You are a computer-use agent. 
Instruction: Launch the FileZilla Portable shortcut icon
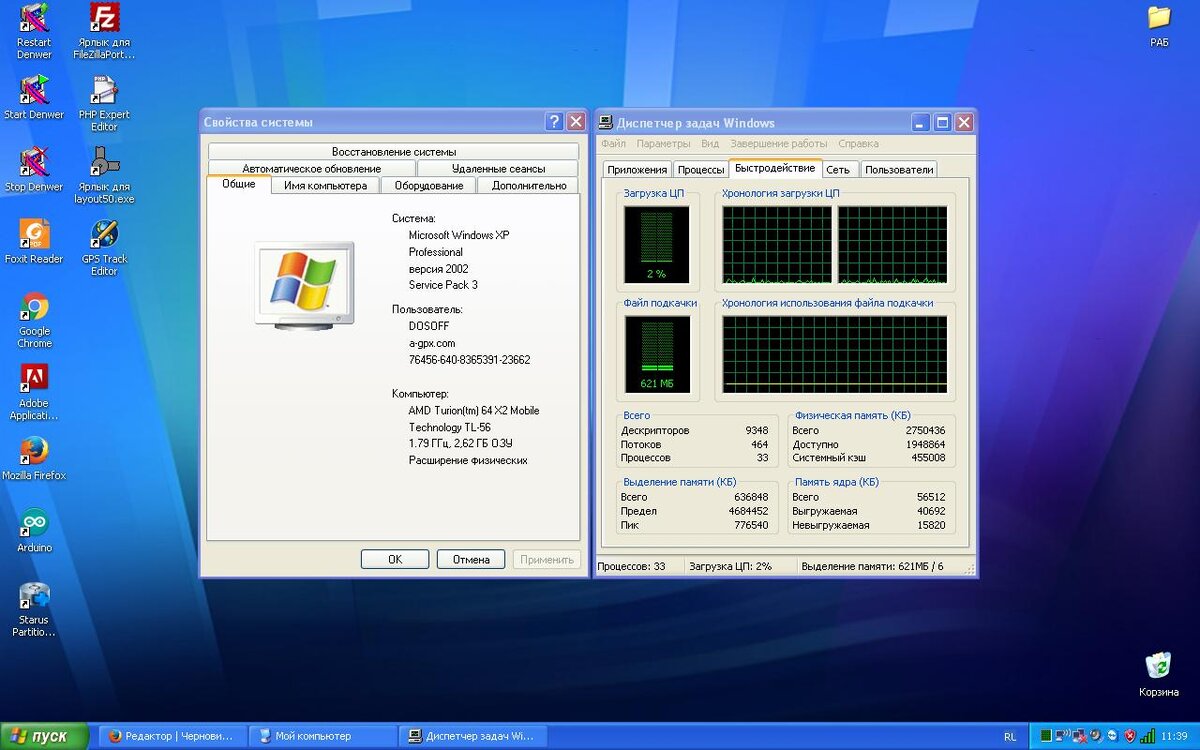click(x=104, y=18)
